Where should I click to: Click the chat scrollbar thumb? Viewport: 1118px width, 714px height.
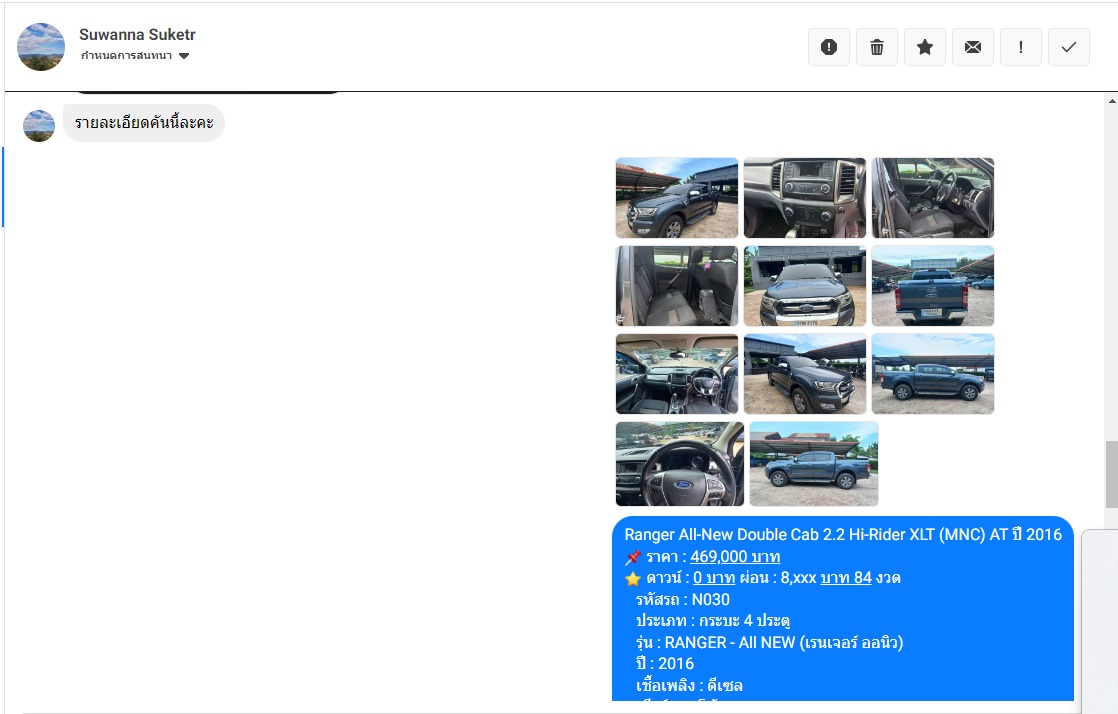[x=1112, y=474]
